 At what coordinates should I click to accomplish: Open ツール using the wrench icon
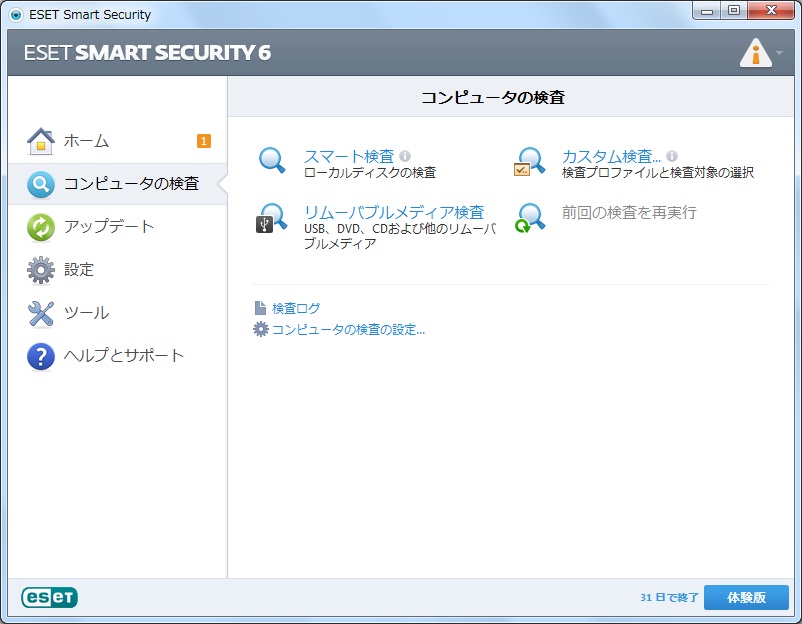[40, 313]
